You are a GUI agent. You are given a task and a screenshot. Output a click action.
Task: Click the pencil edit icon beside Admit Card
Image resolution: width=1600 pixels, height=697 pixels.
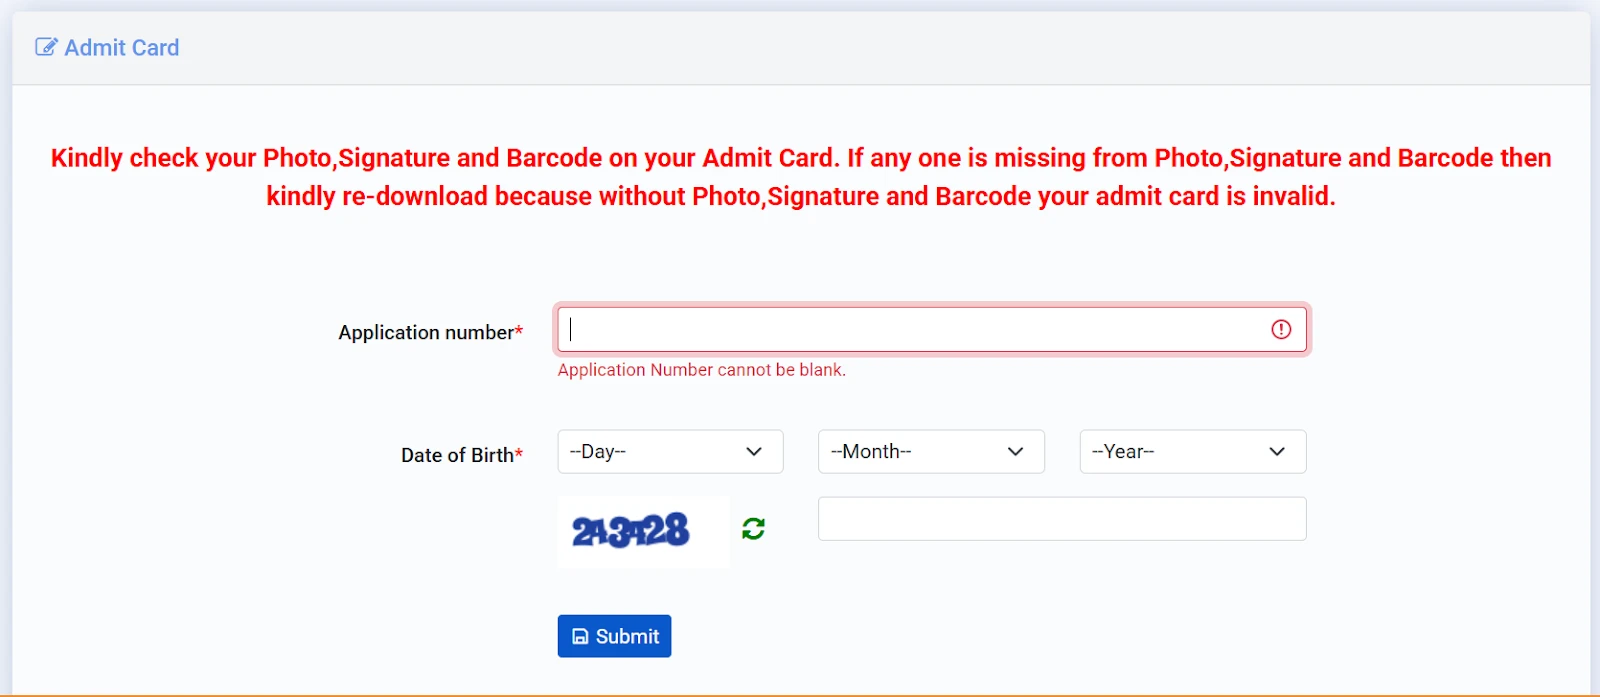(46, 45)
